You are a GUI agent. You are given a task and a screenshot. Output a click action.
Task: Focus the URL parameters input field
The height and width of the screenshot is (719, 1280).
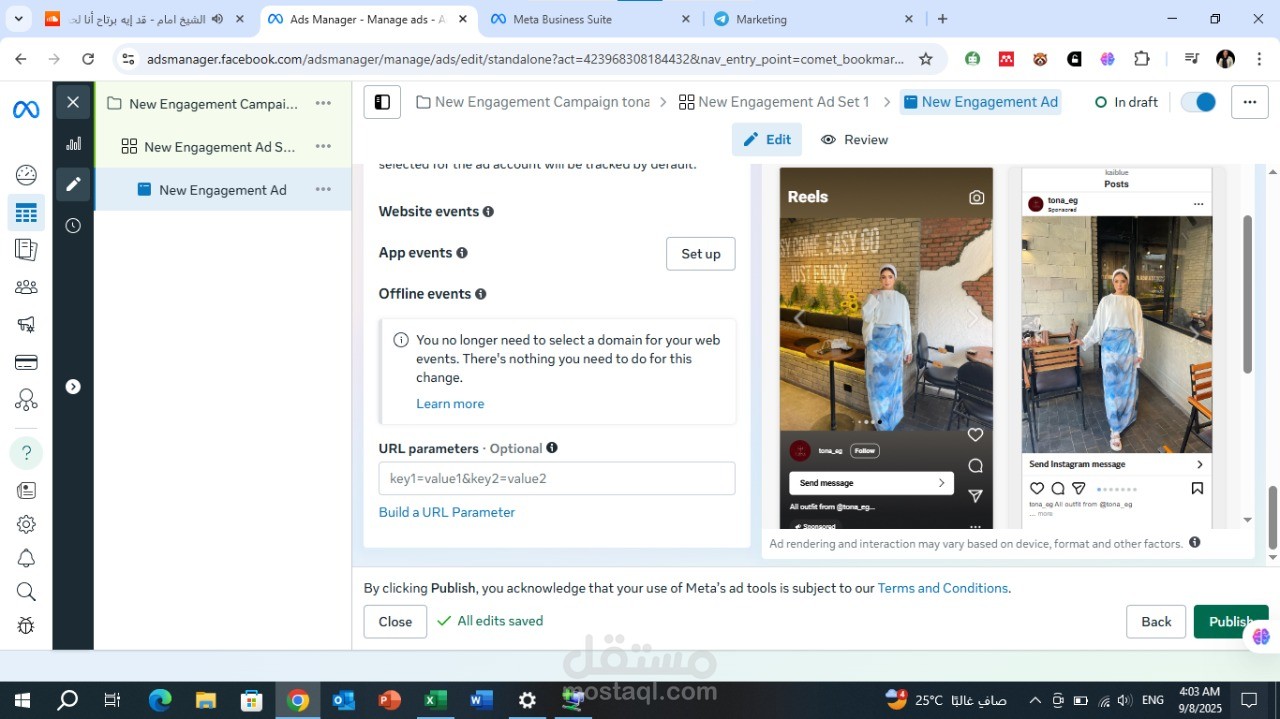click(557, 478)
